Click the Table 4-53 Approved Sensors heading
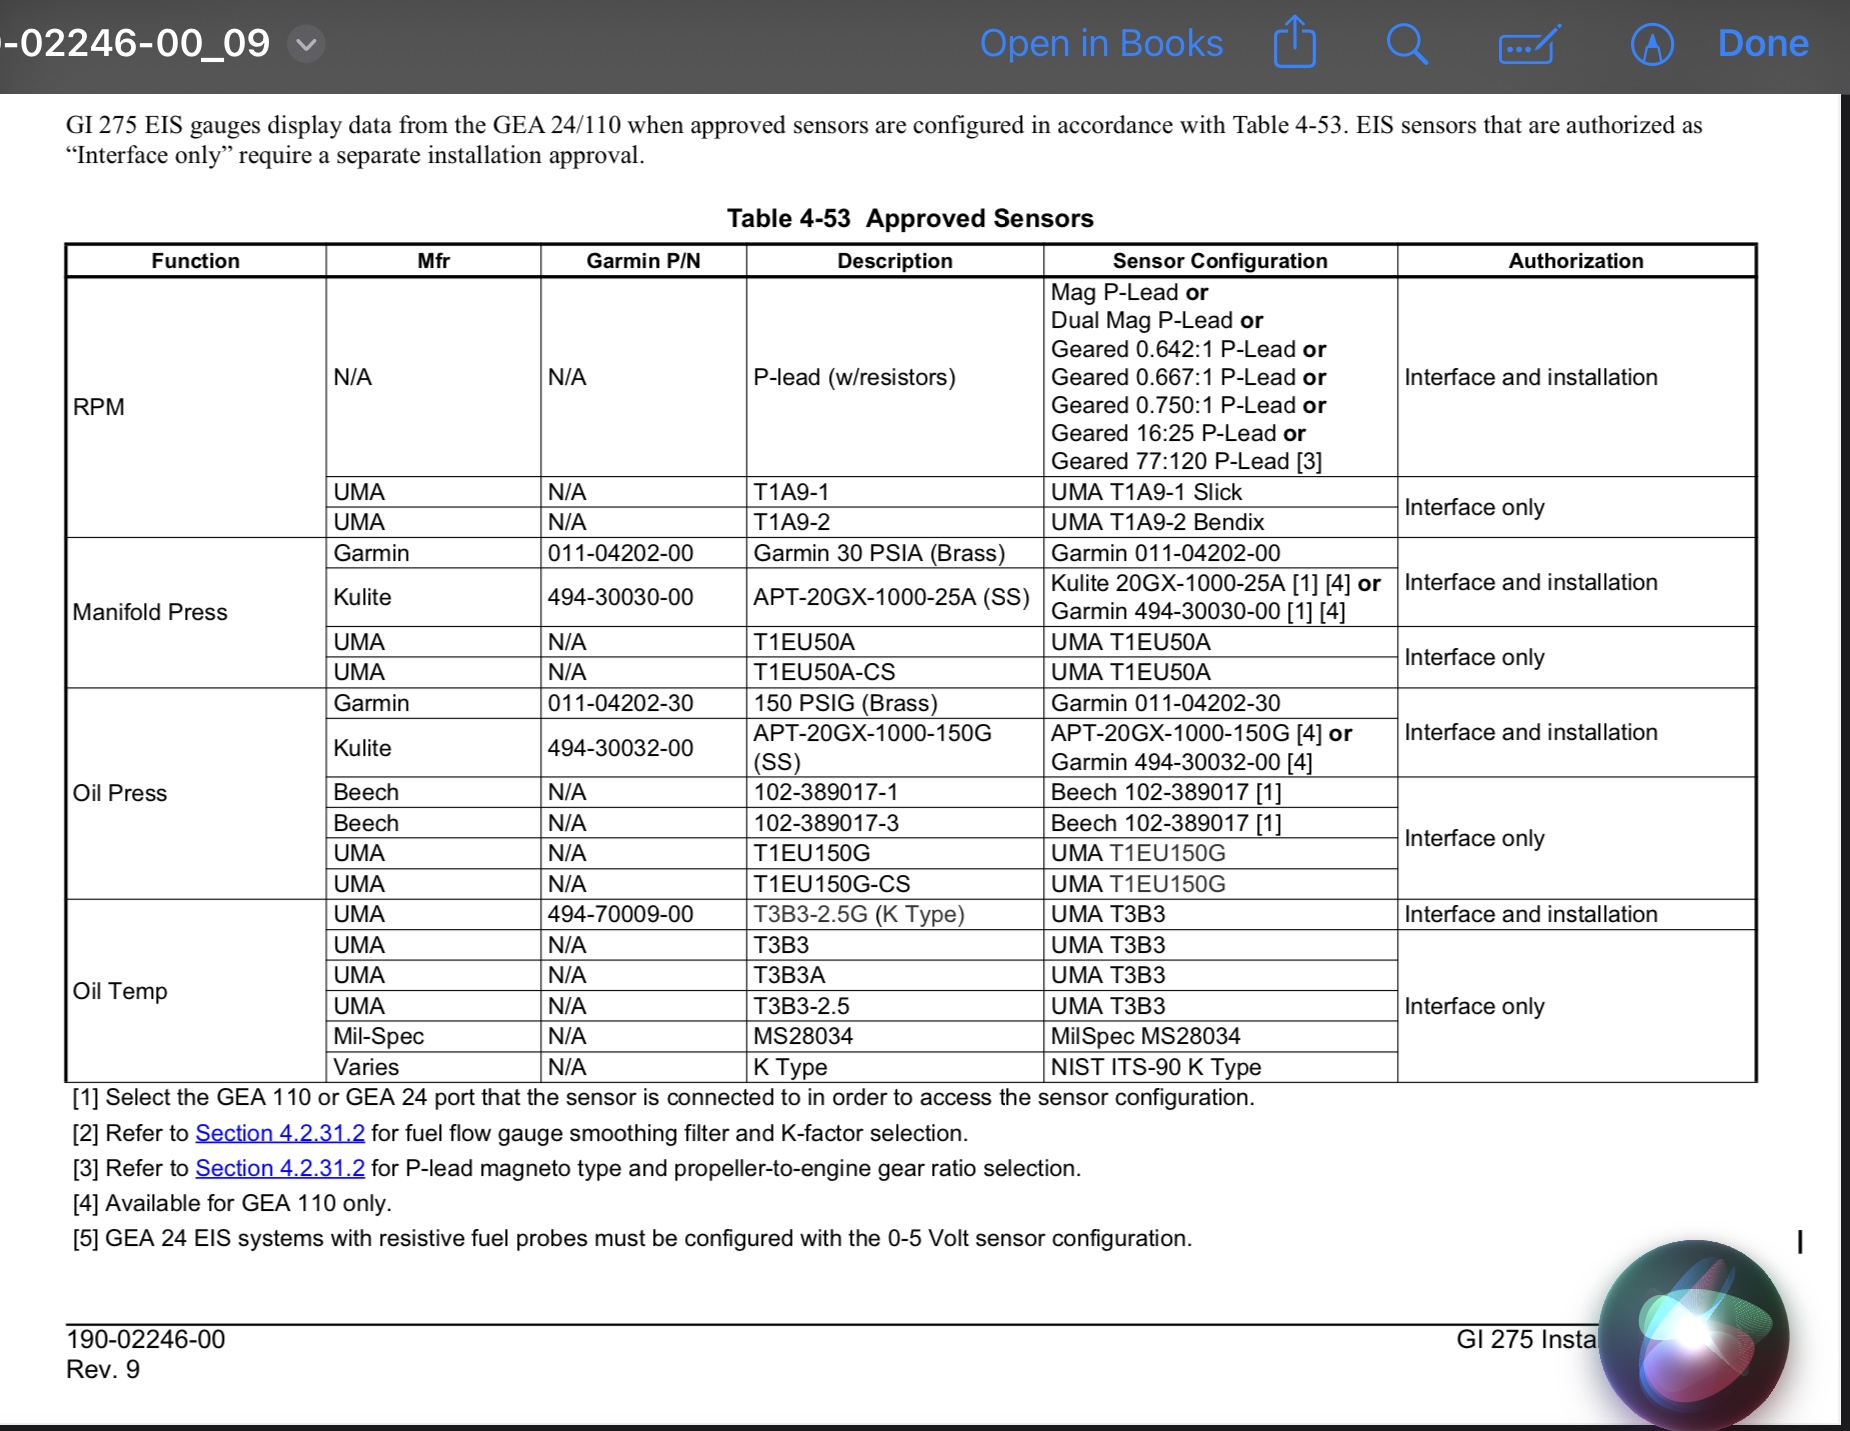 click(910, 218)
